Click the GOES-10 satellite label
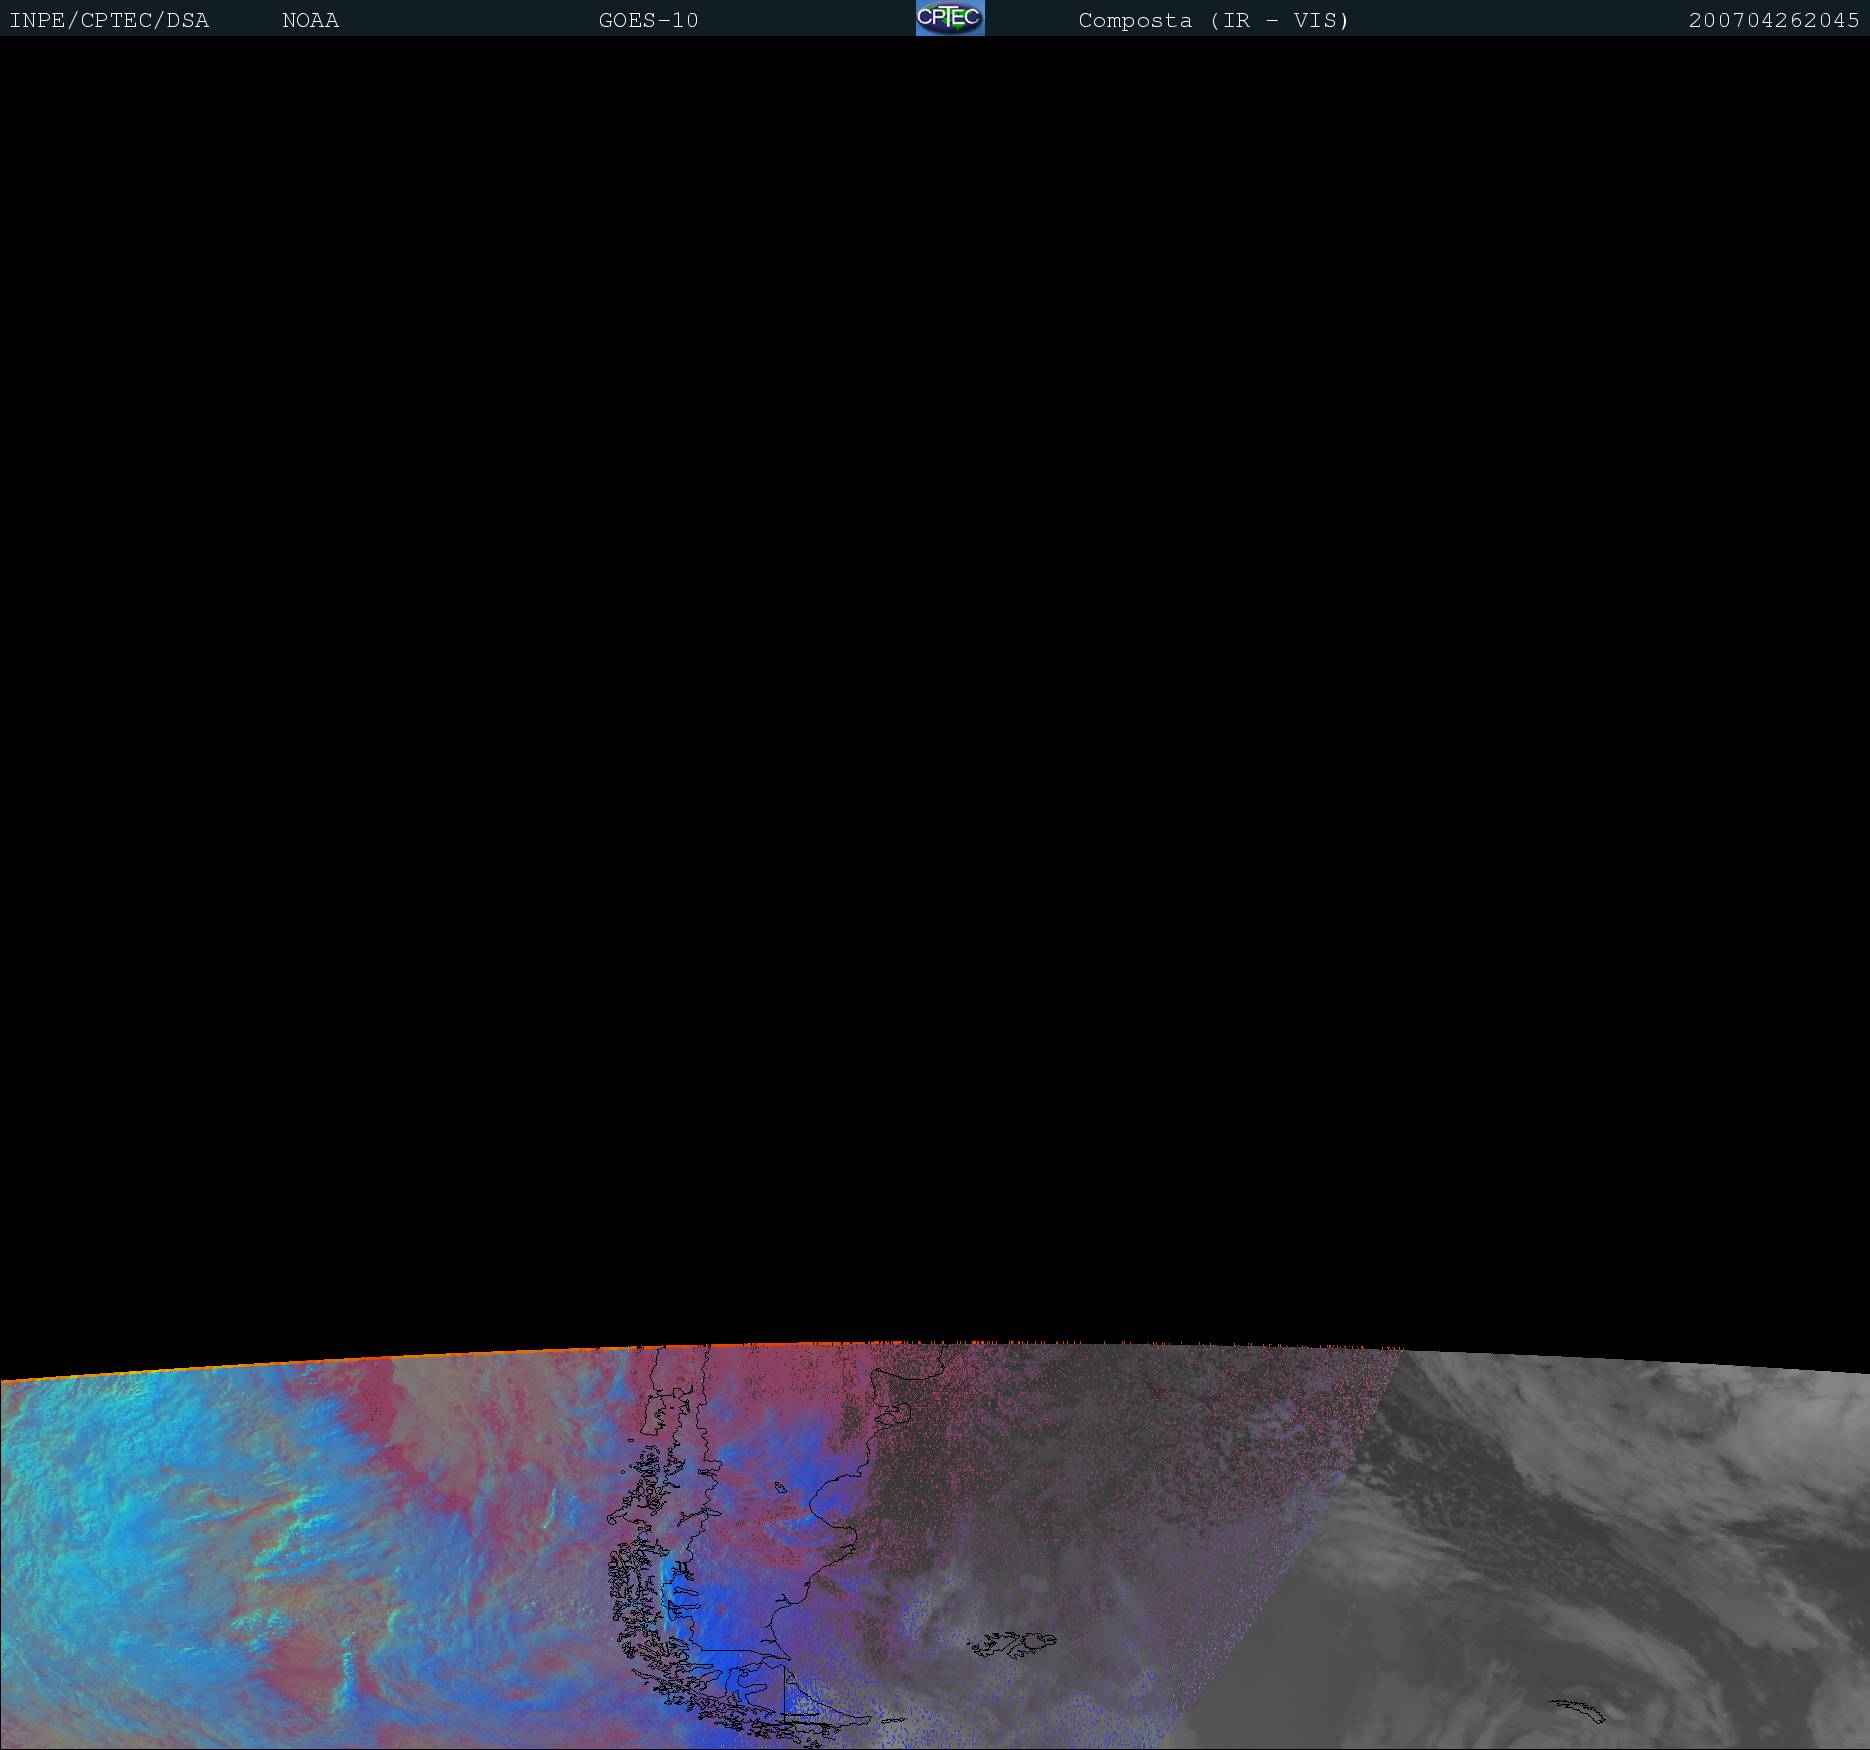Image resolution: width=1870 pixels, height=1750 pixels. [649, 21]
